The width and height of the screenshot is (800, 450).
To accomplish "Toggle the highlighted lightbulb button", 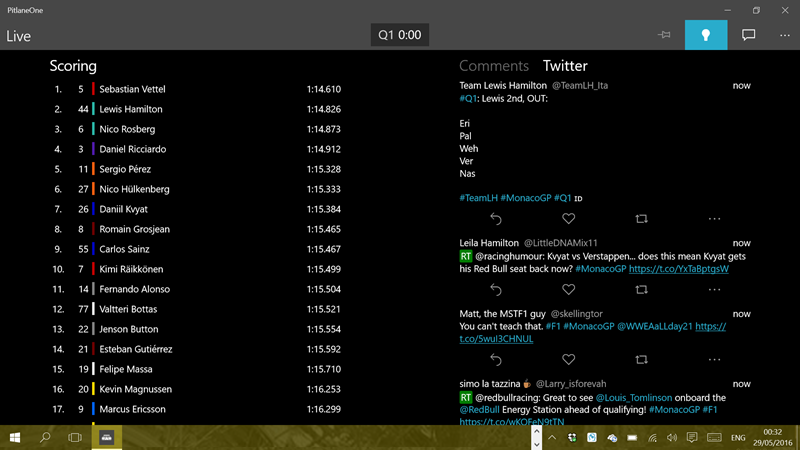I will [706, 35].
